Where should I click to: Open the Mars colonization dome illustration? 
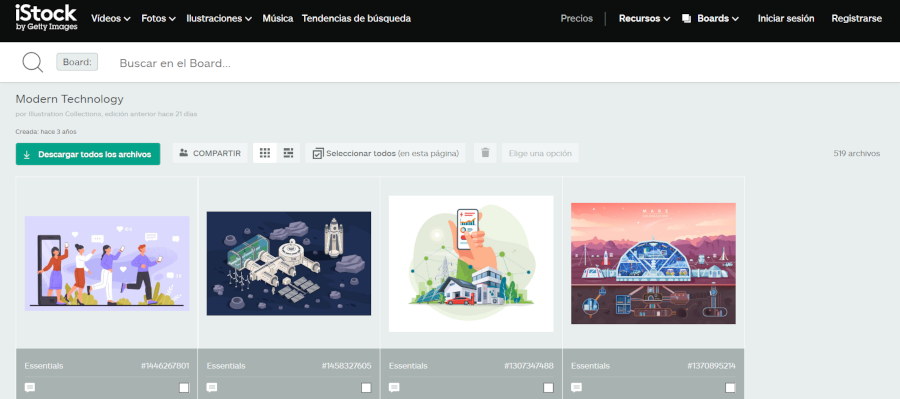click(653, 264)
